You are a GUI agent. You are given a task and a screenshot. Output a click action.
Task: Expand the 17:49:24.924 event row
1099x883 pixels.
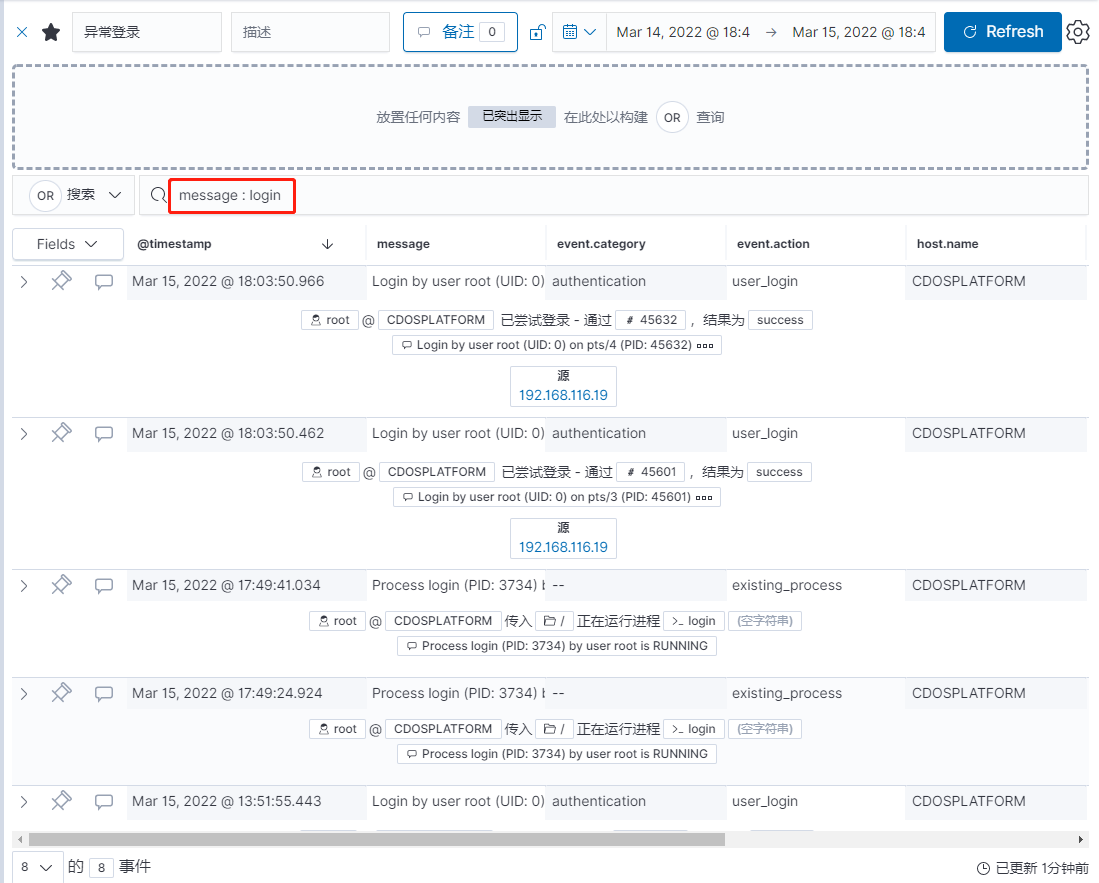(24, 694)
